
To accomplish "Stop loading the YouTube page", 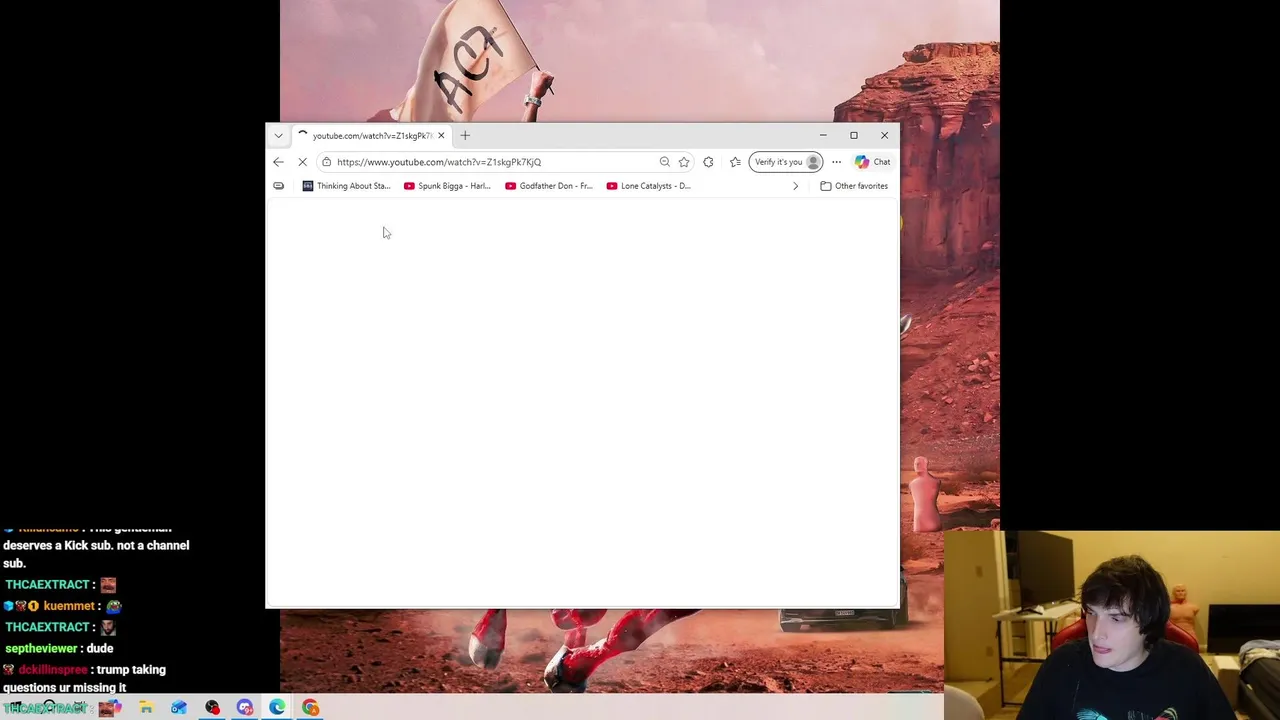I will (x=302, y=162).
